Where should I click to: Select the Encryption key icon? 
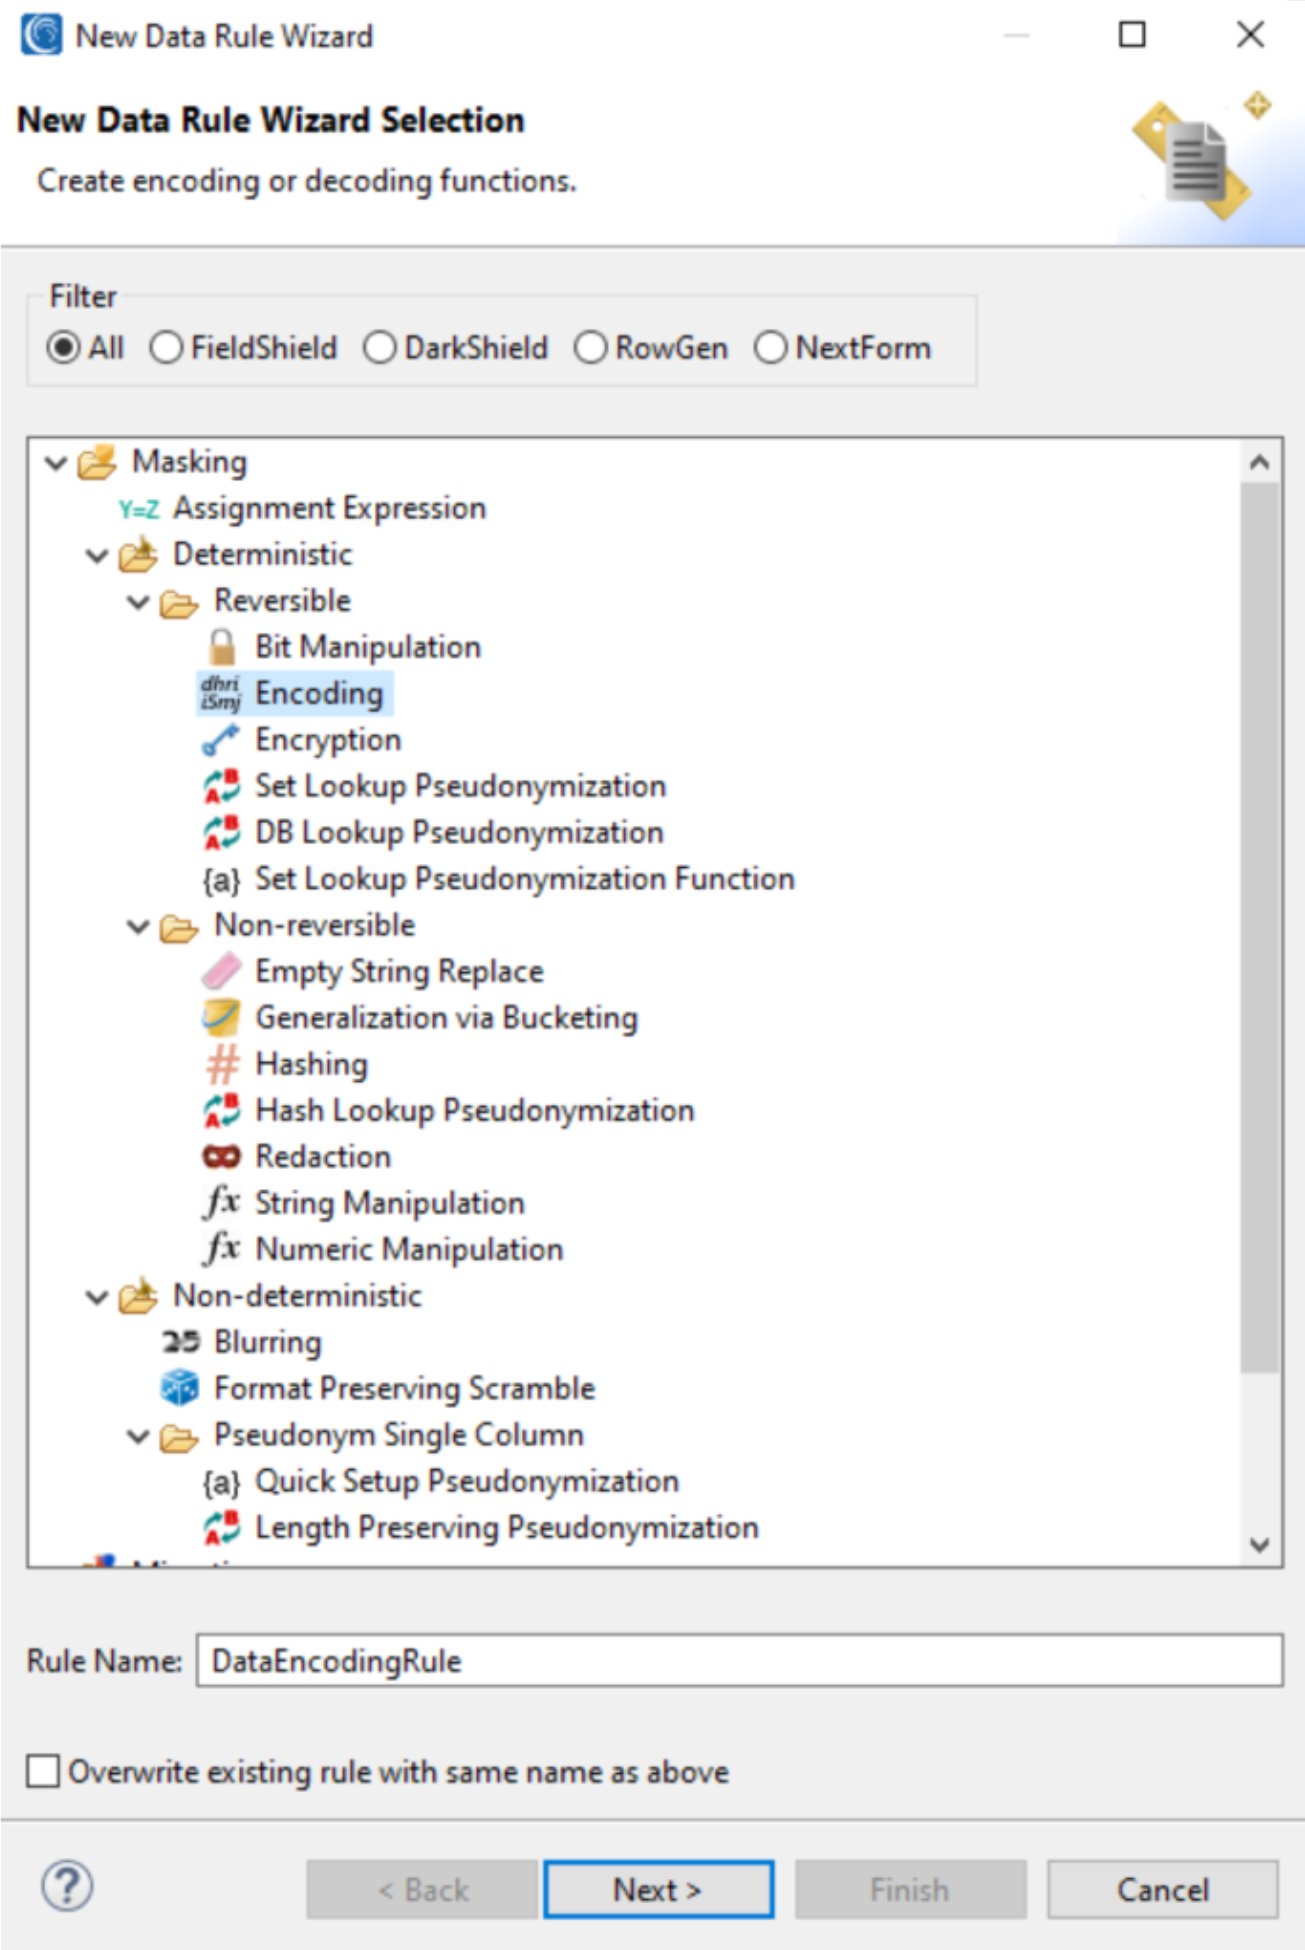click(221, 740)
